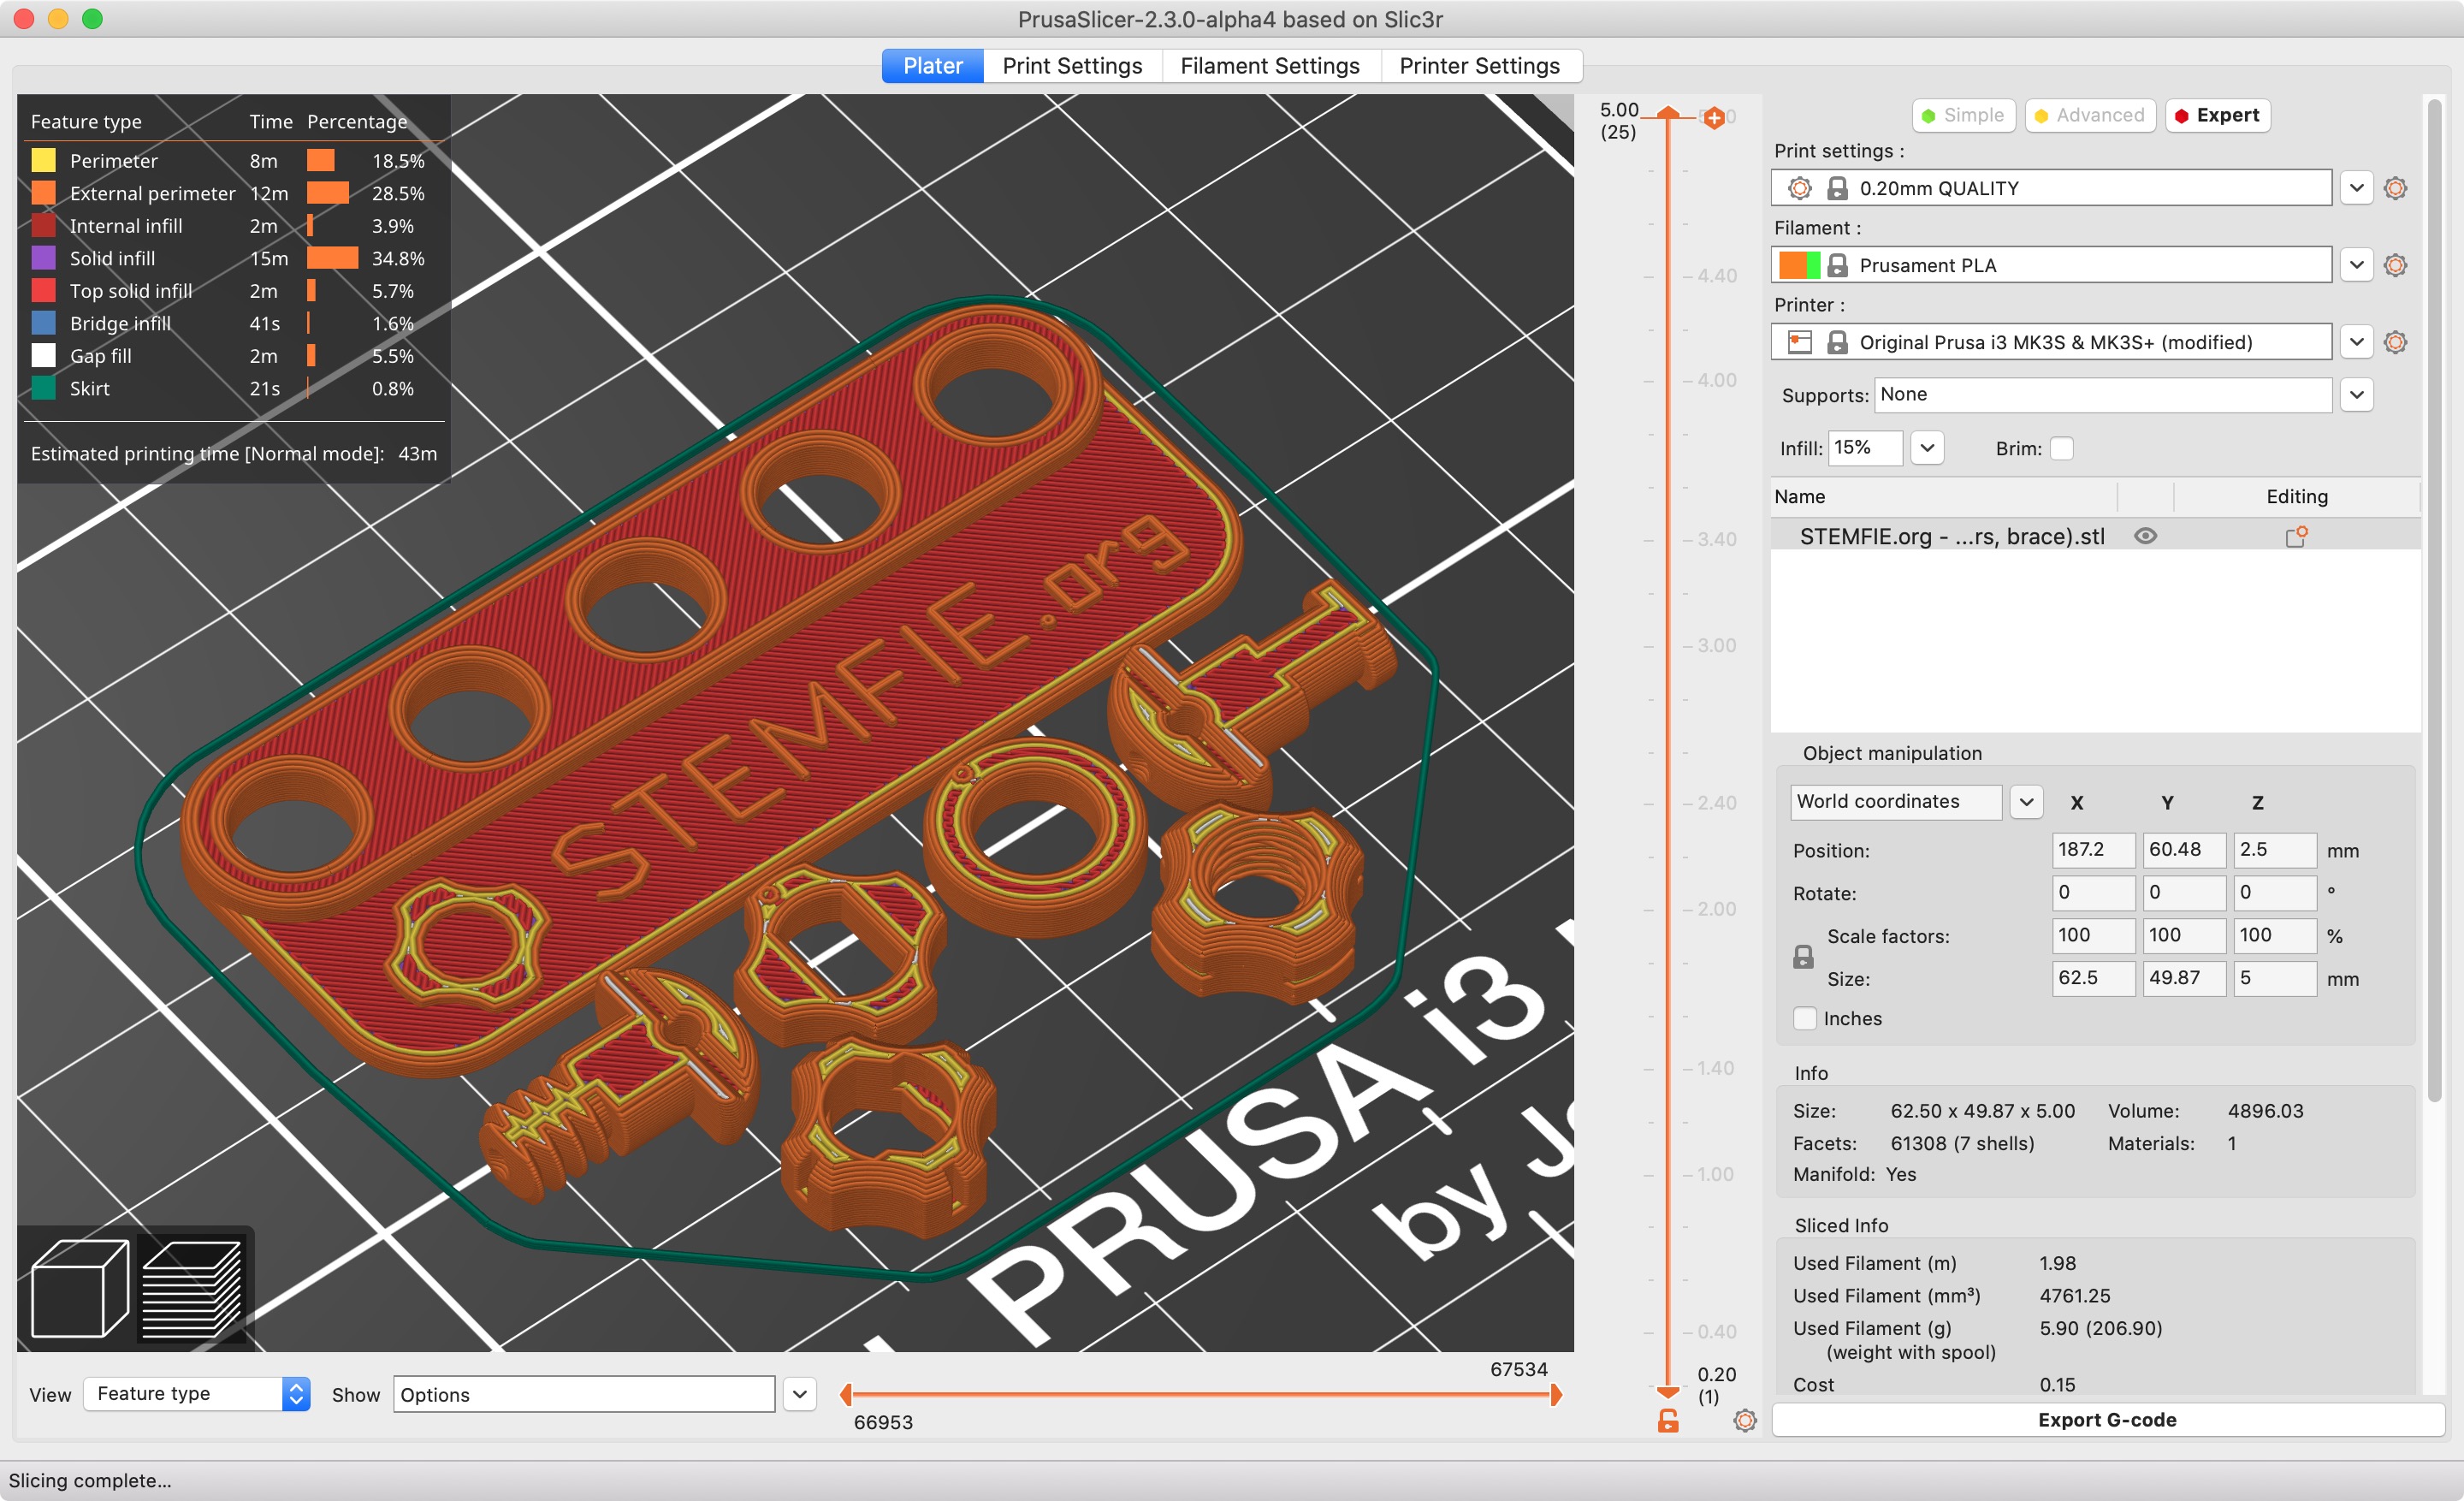Screen dimensions: 2464x1501
Task: Open the Printer Settings tab
Action: [1480, 66]
